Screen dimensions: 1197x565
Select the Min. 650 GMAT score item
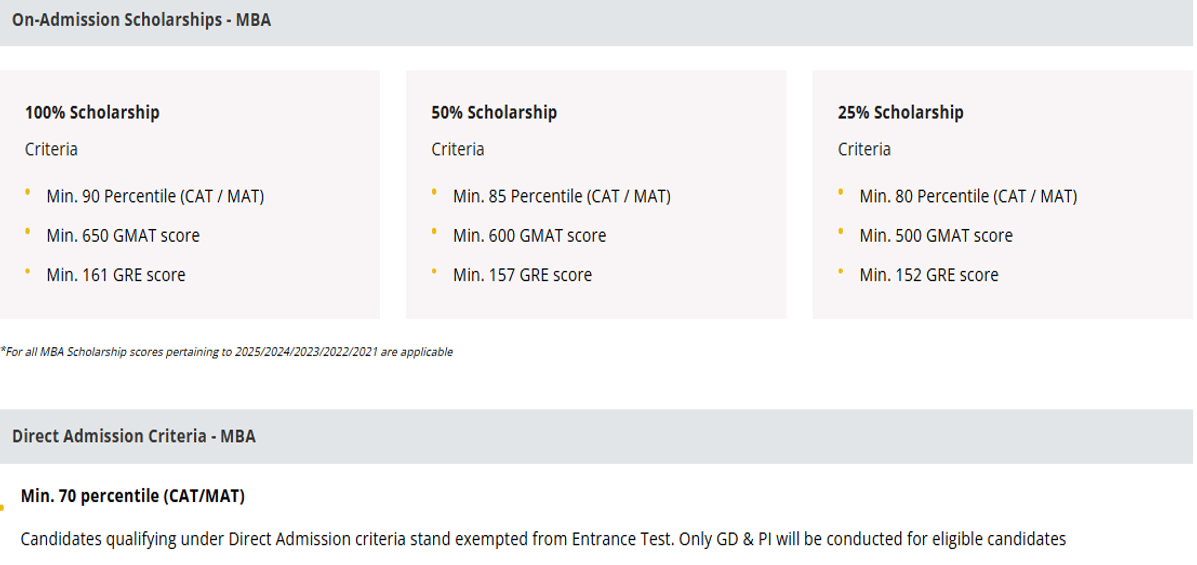point(122,236)
